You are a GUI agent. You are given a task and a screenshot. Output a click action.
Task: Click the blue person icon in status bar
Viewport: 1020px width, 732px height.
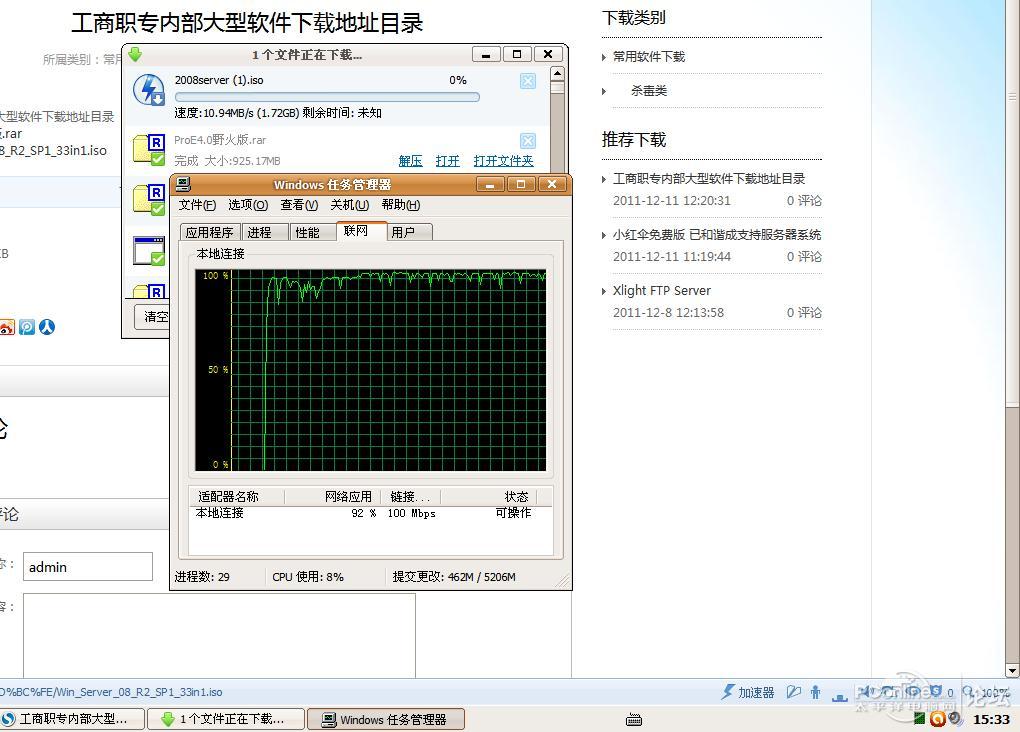(x=816, y=692)
